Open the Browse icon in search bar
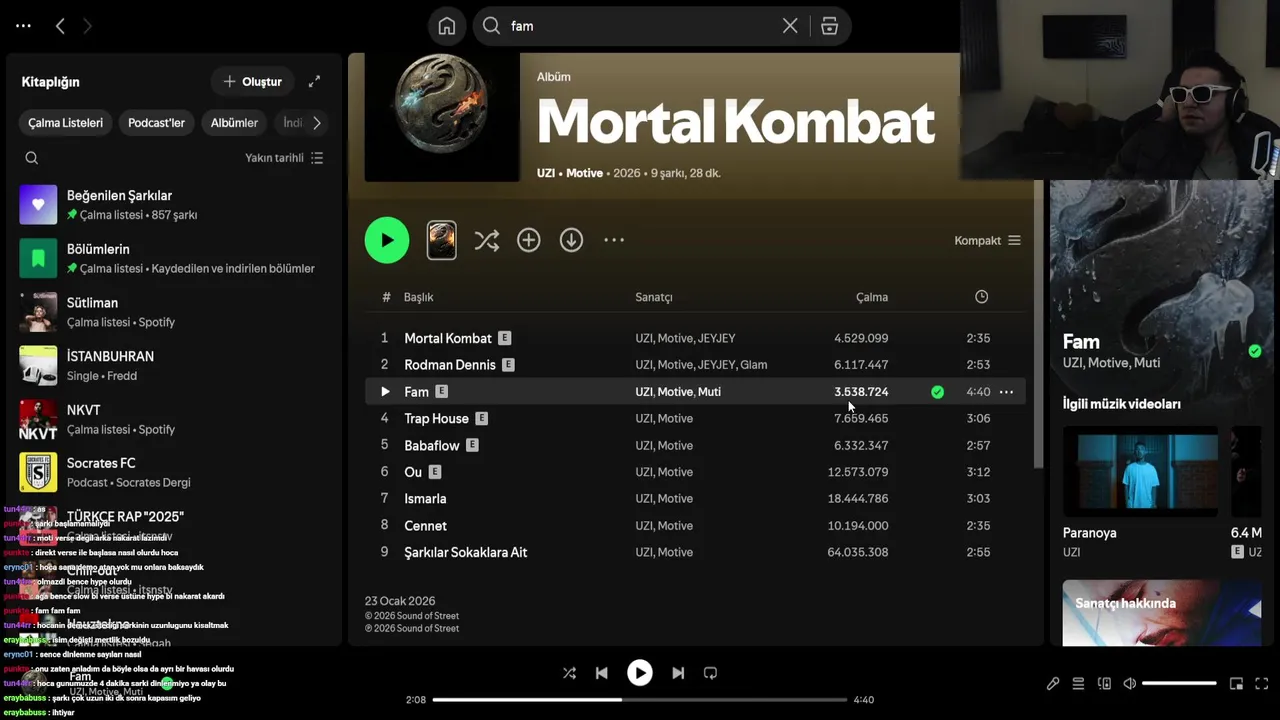This screenshot has width=1280, height=720. (829, 26)
